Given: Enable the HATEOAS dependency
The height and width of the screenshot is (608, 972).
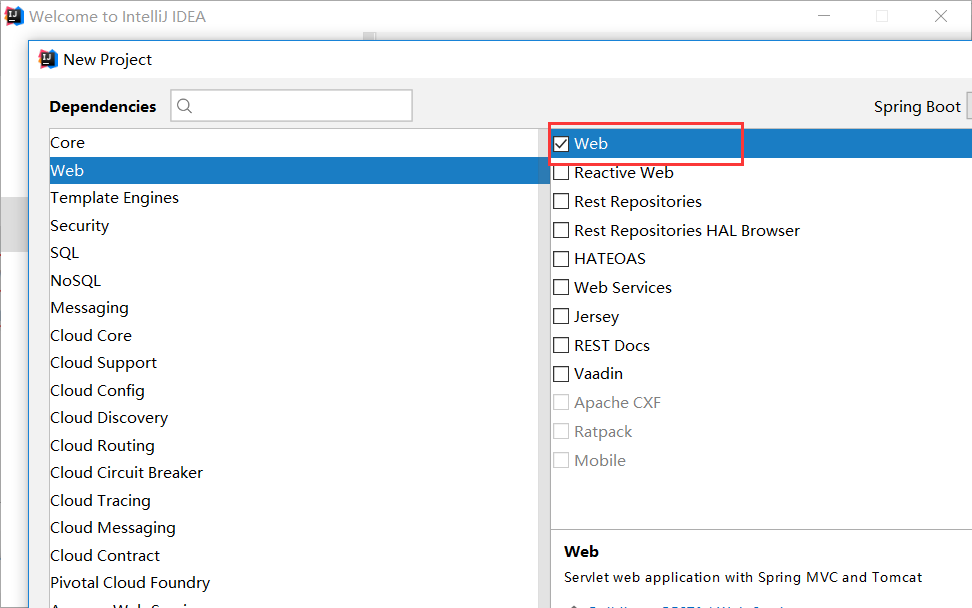Looking at the screenshot, I should [561, 258].
